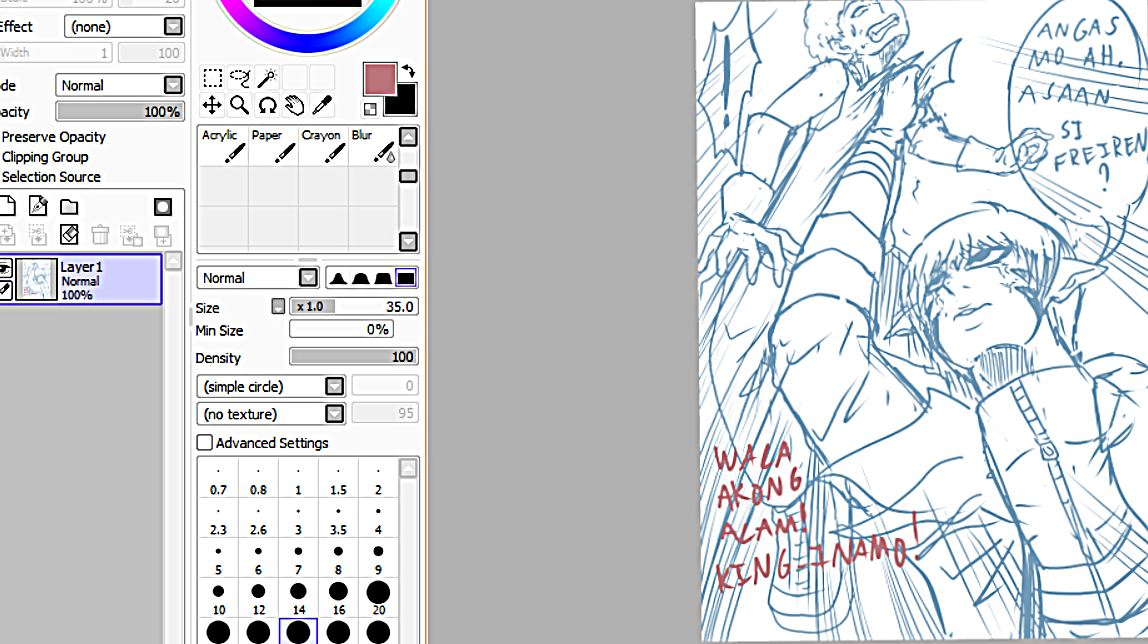1148x644 pixels.
Task: Toggle the Preserve Opacity option
Action: [x=53, y=137]
